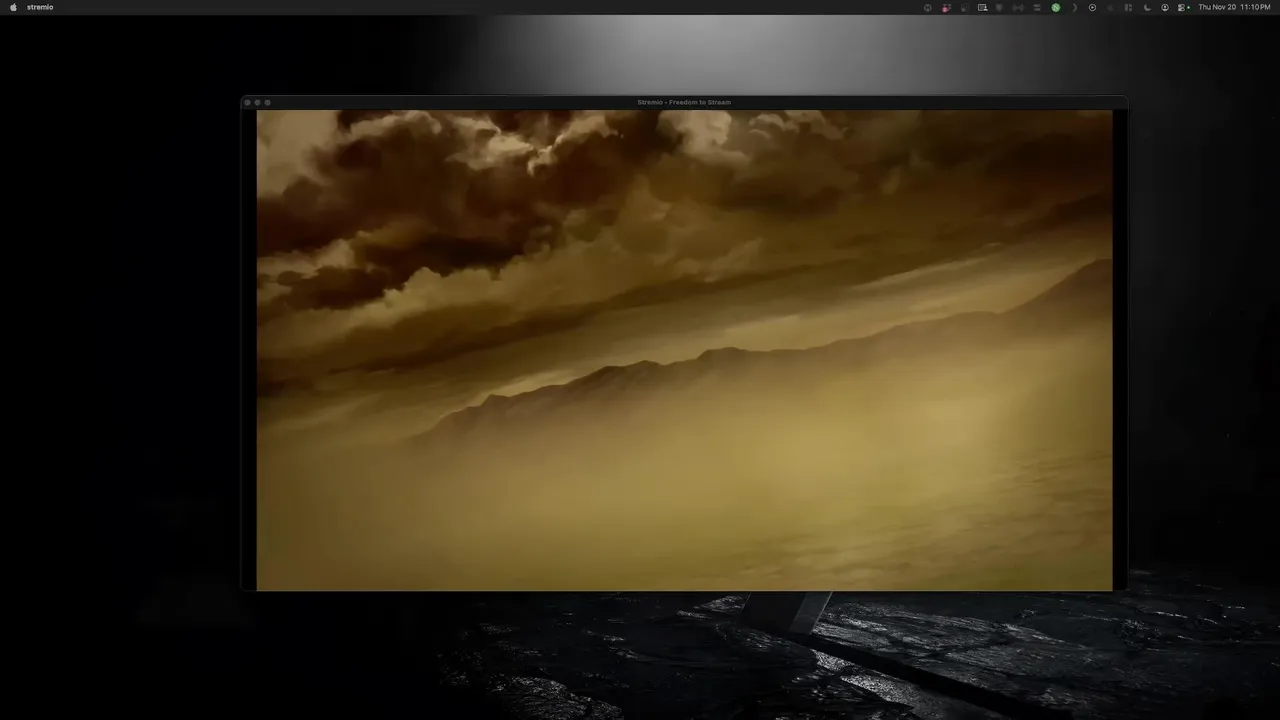The height and width of the screenshot is (720, 1280).
Task: Open the Apple menu
Action: point(13,7)
